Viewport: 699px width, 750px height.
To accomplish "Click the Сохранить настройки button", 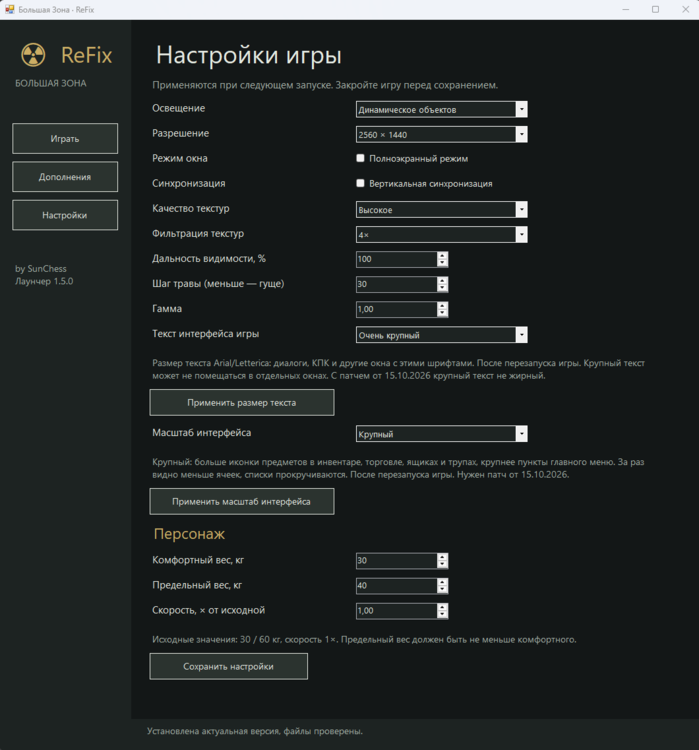I will click(x=229, y=666).
